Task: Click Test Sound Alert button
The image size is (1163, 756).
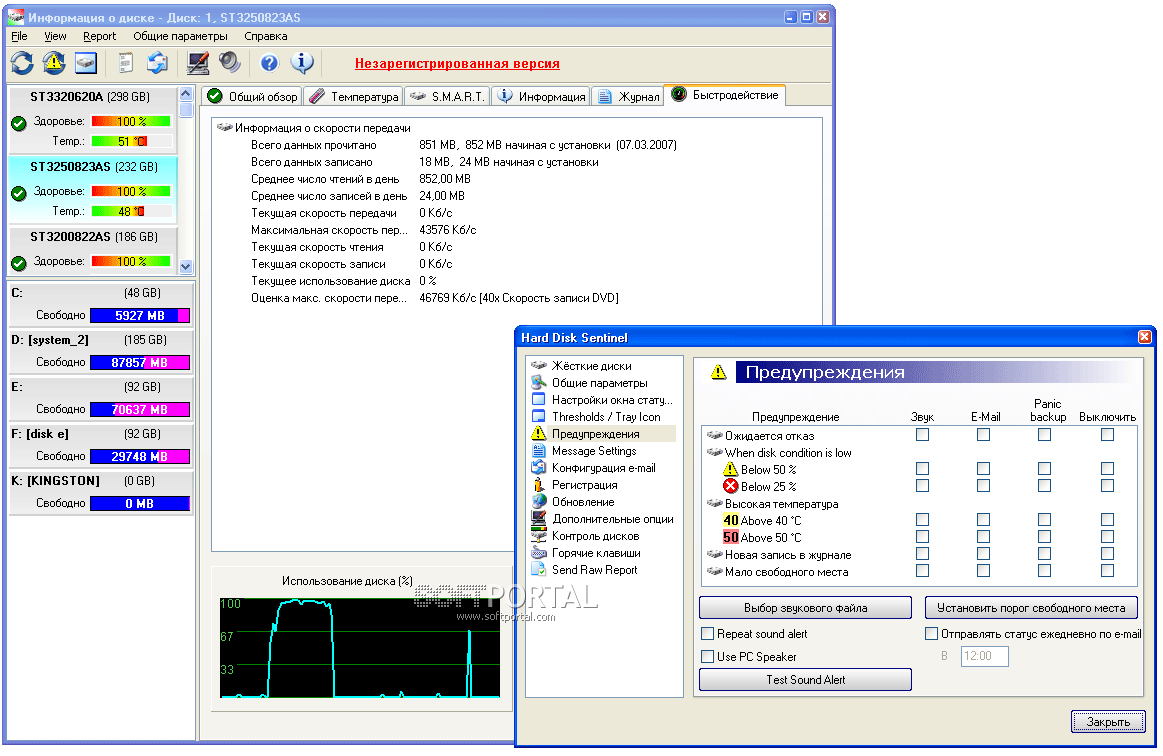Action: pyautogui.click(x=805, y=680)
